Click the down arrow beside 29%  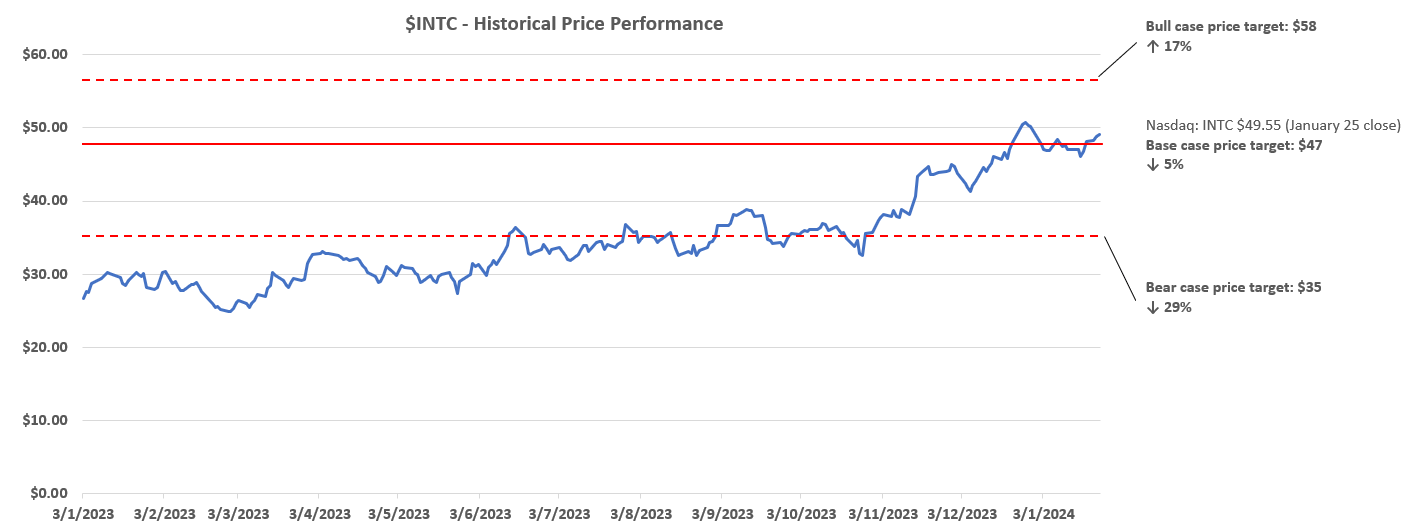point(1151,308)
